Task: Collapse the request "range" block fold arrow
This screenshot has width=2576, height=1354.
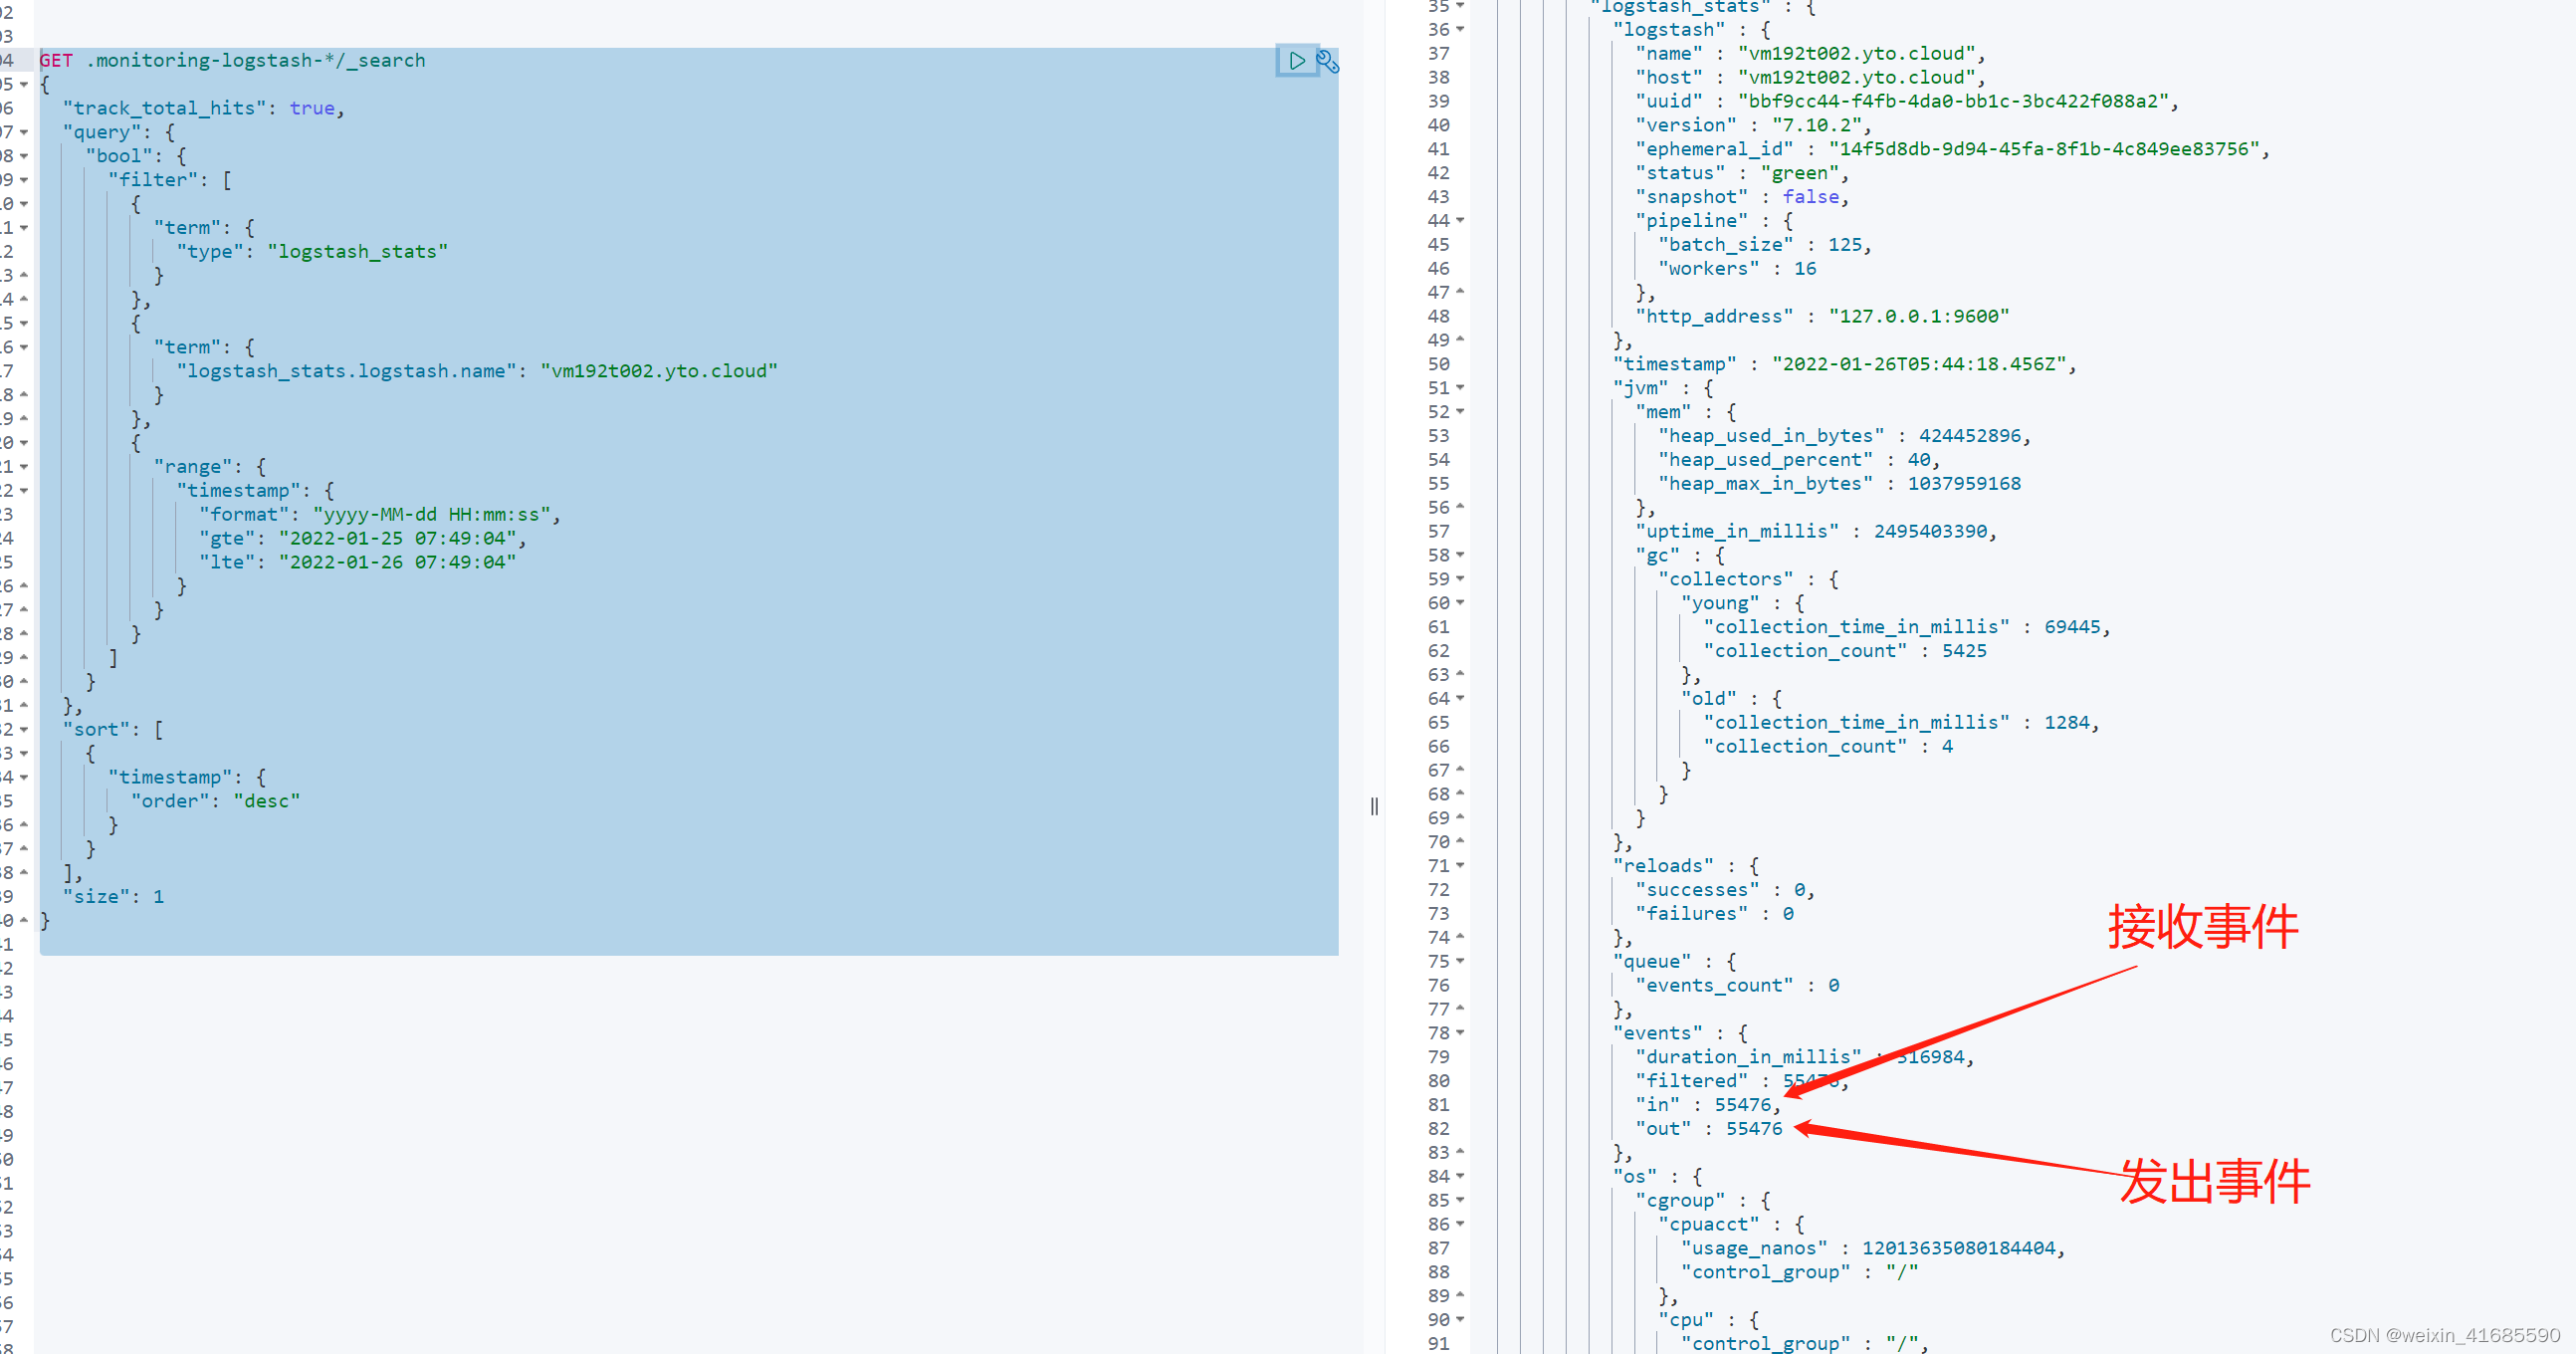Action: pyautogui.click(x=24, y=467)
